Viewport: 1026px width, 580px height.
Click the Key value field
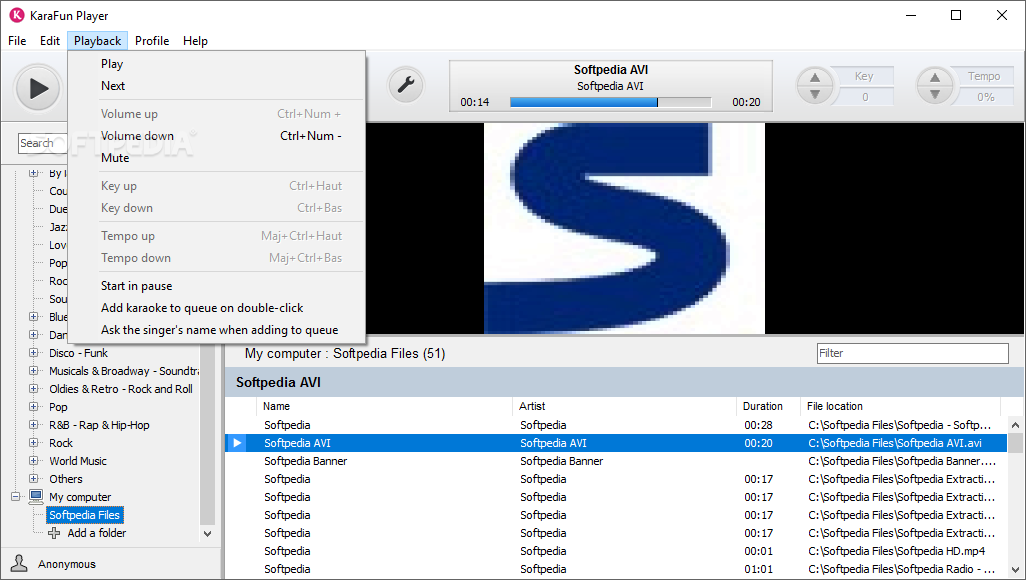click(x=864, y=97)
